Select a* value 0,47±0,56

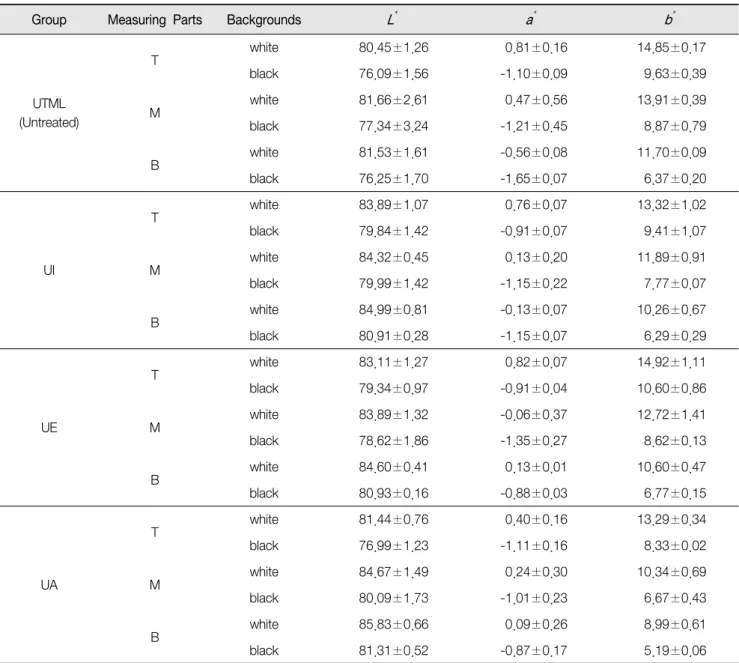pos(536,100)
